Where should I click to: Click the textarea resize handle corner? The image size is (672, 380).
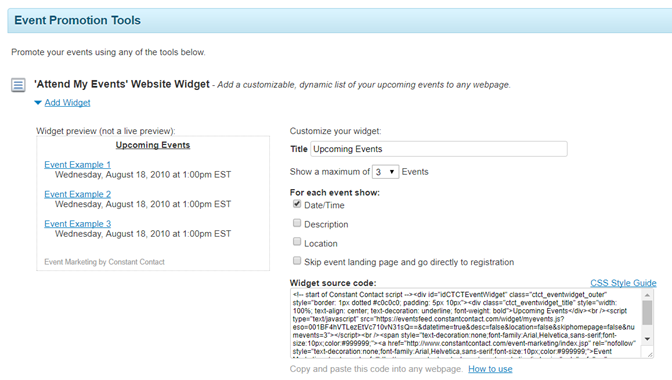[x=650, y=354]
